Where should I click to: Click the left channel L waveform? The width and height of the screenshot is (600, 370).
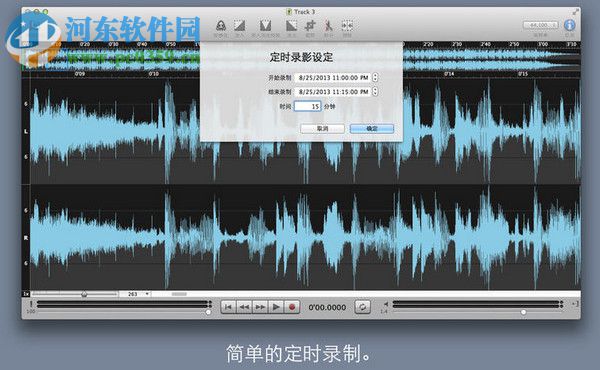click(305, 132)
